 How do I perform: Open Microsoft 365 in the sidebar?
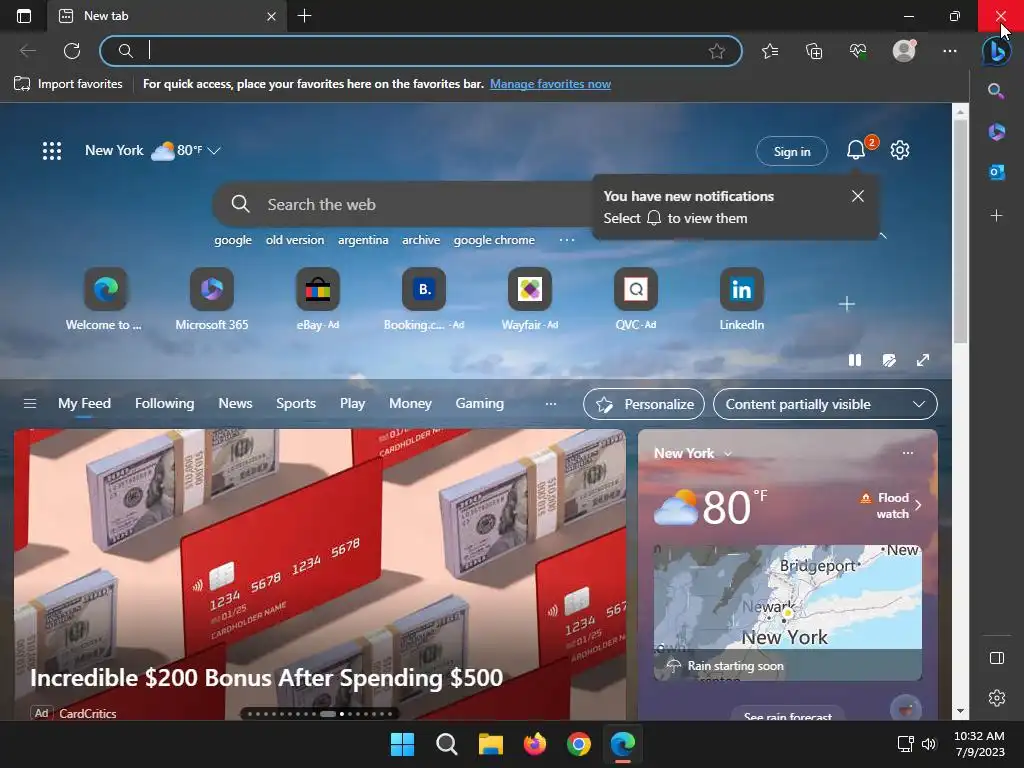point(996,132)
